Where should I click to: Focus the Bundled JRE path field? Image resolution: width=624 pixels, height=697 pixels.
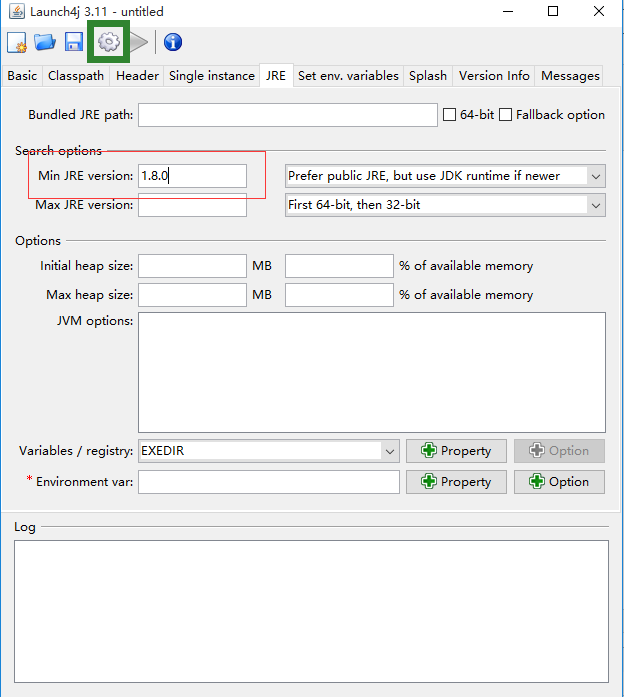[x=288, y=115]
